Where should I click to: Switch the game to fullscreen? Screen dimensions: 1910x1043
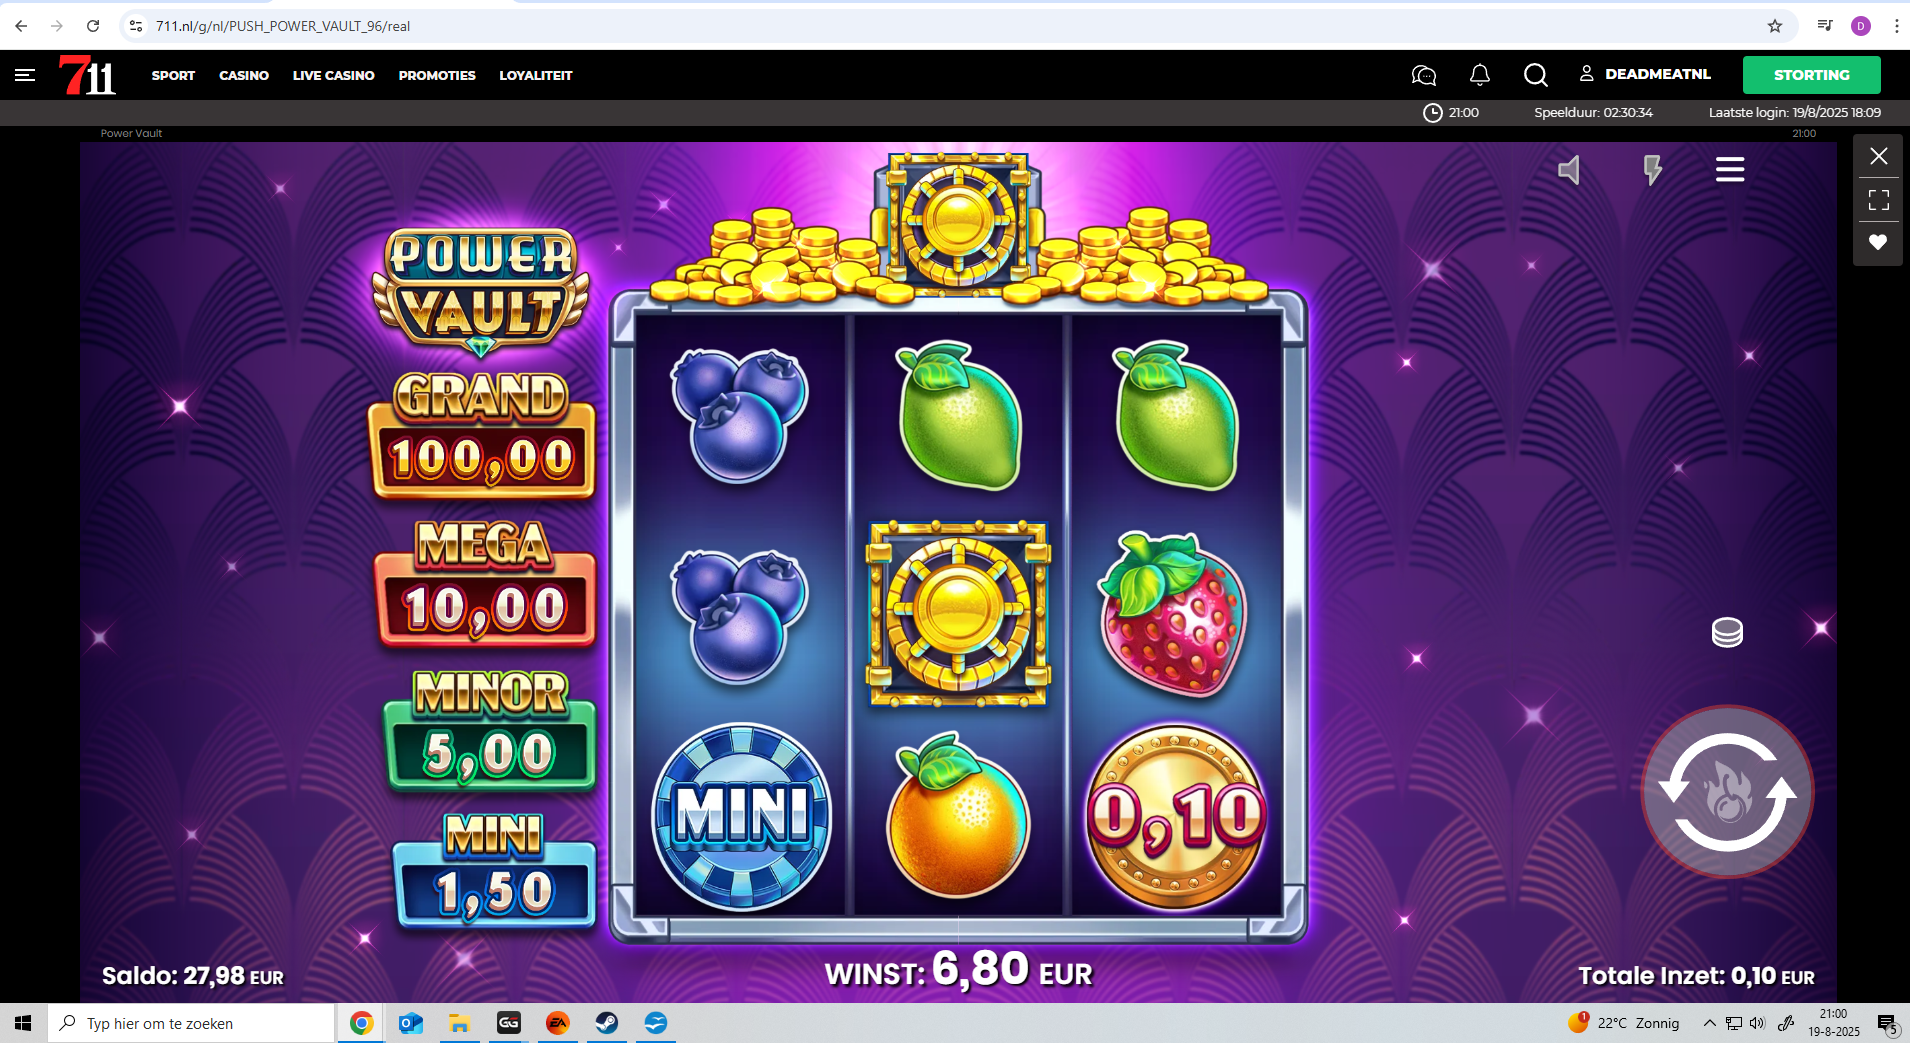(1878, 200)
